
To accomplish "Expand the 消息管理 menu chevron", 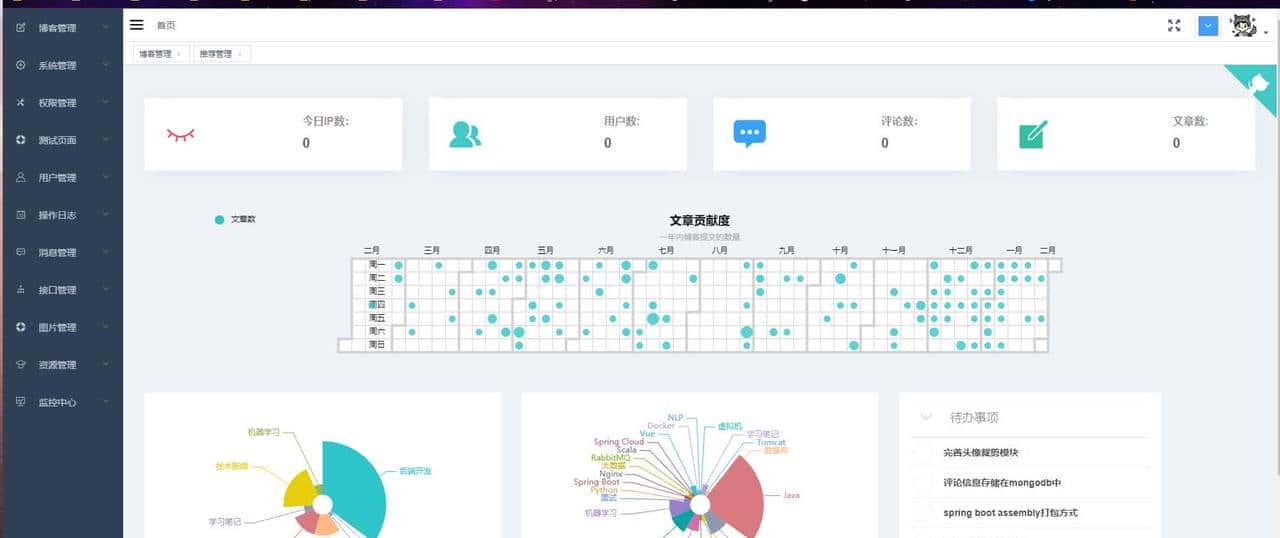I will (105, 252).
